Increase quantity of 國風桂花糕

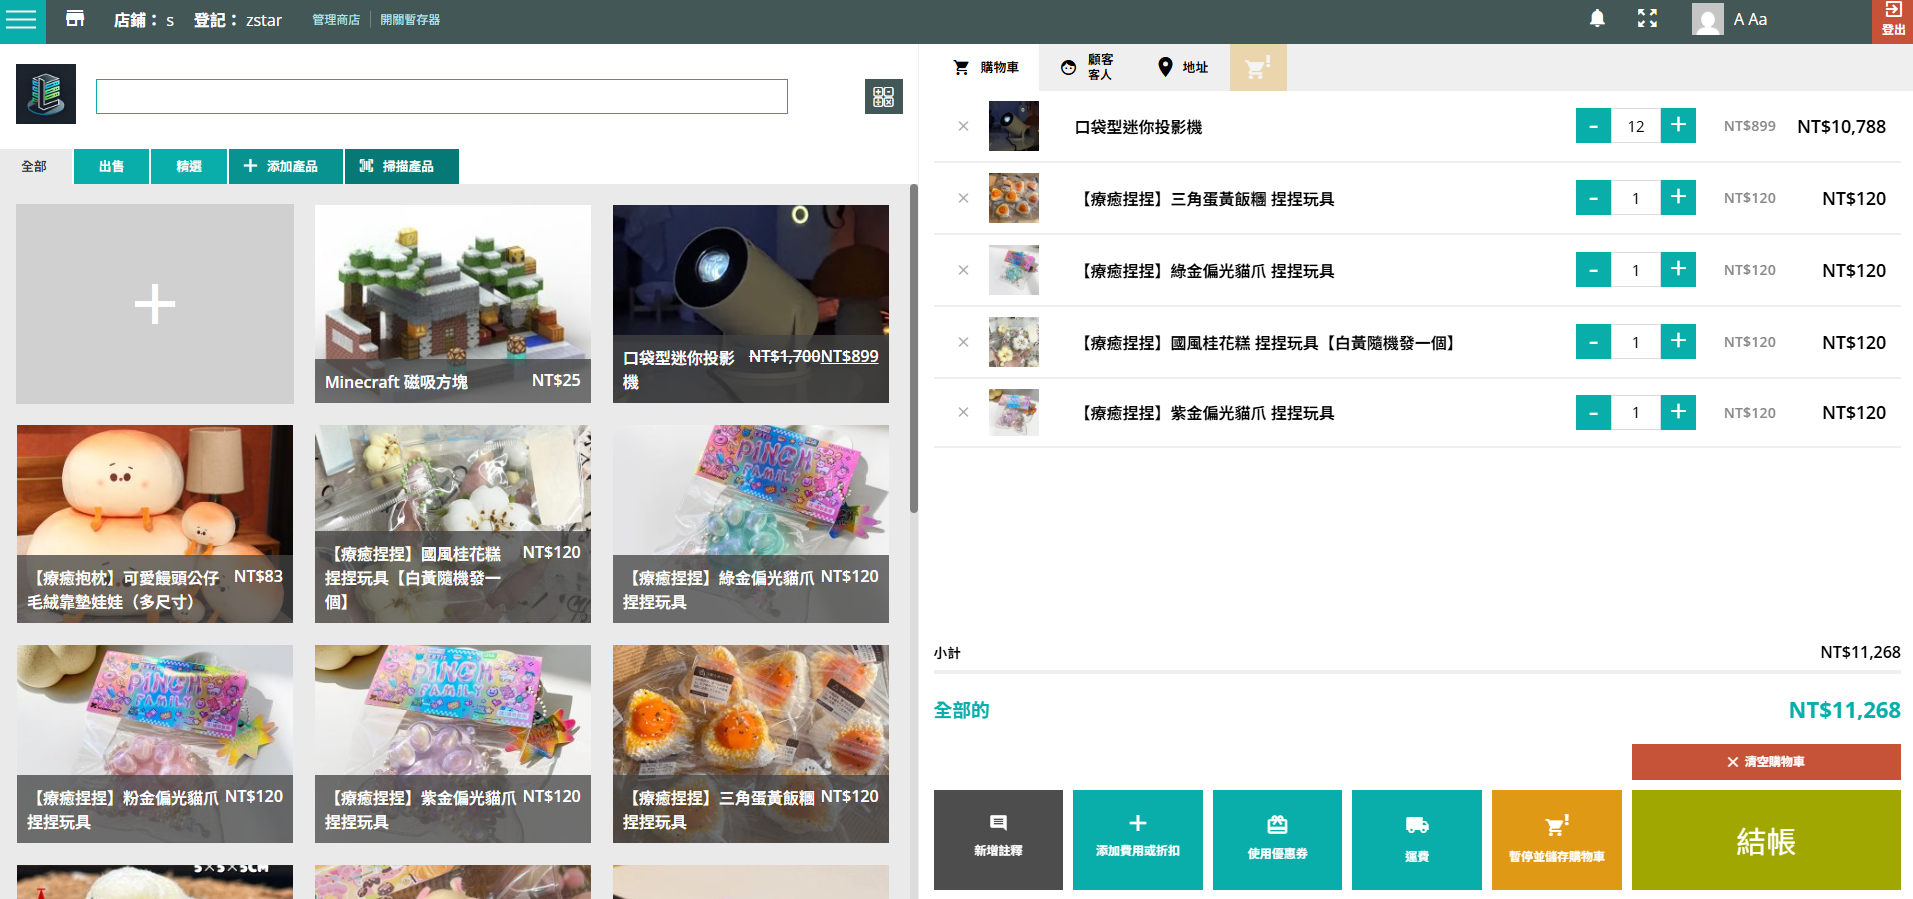click(1678, 342)
